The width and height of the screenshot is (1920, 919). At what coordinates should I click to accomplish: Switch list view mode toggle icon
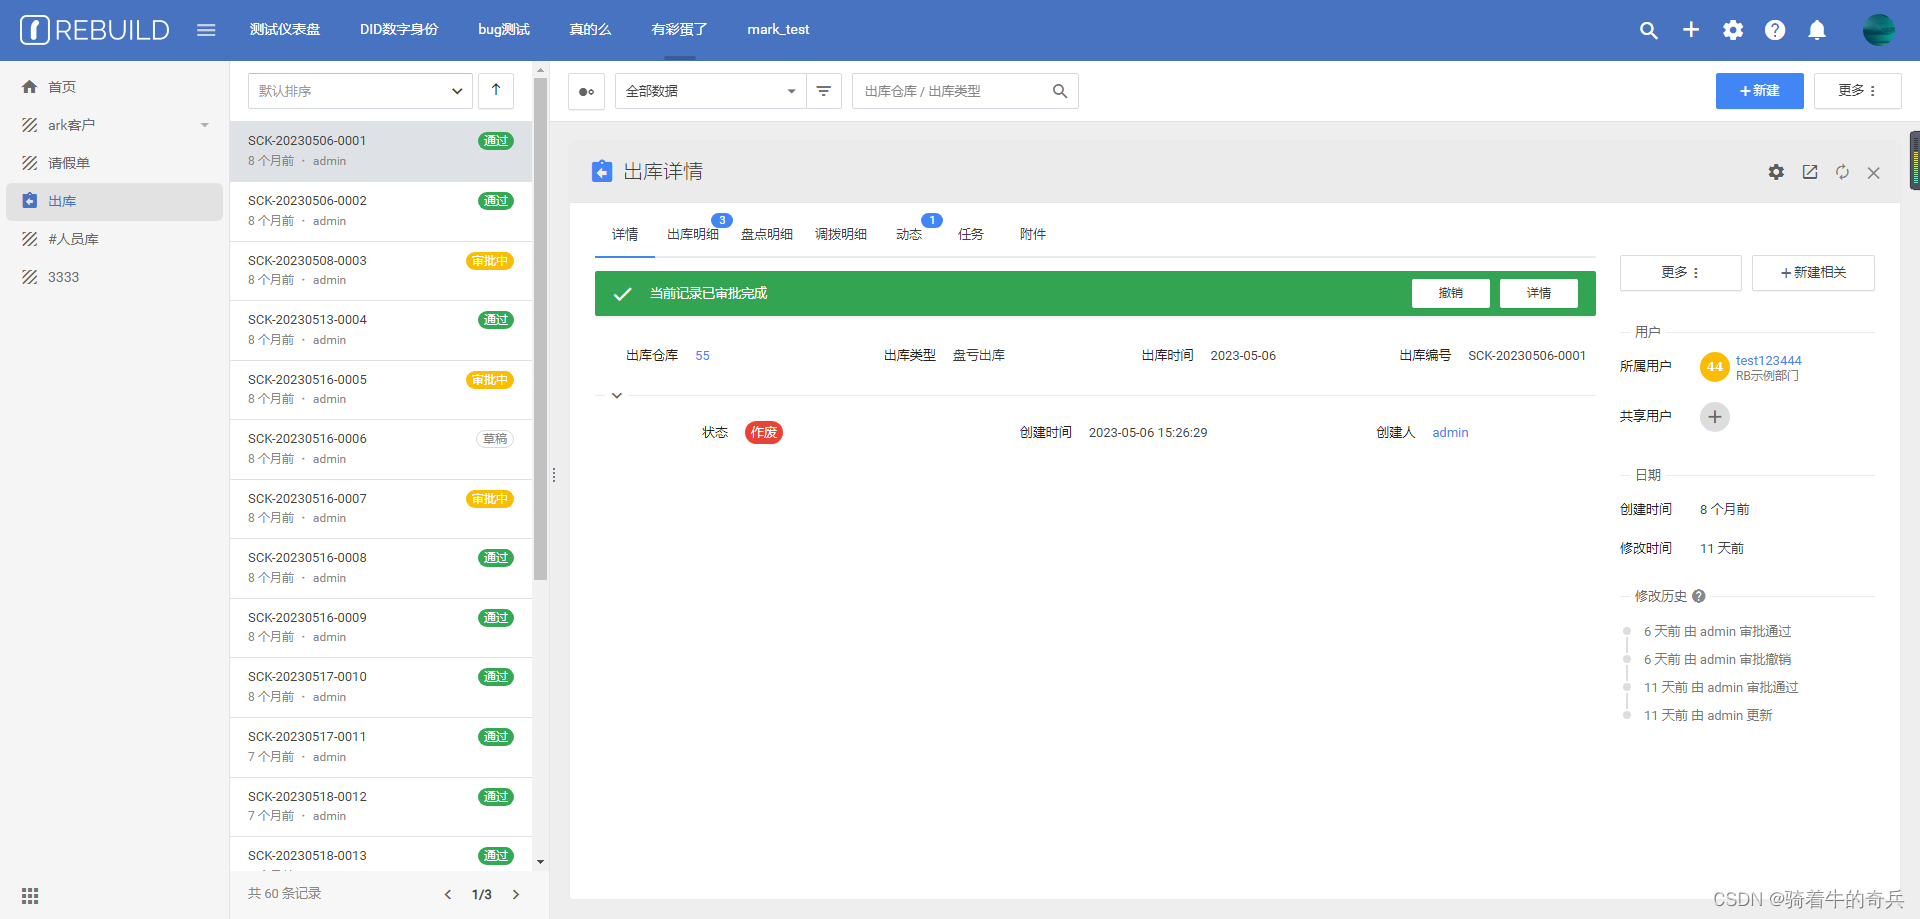(x=586, y=91)
